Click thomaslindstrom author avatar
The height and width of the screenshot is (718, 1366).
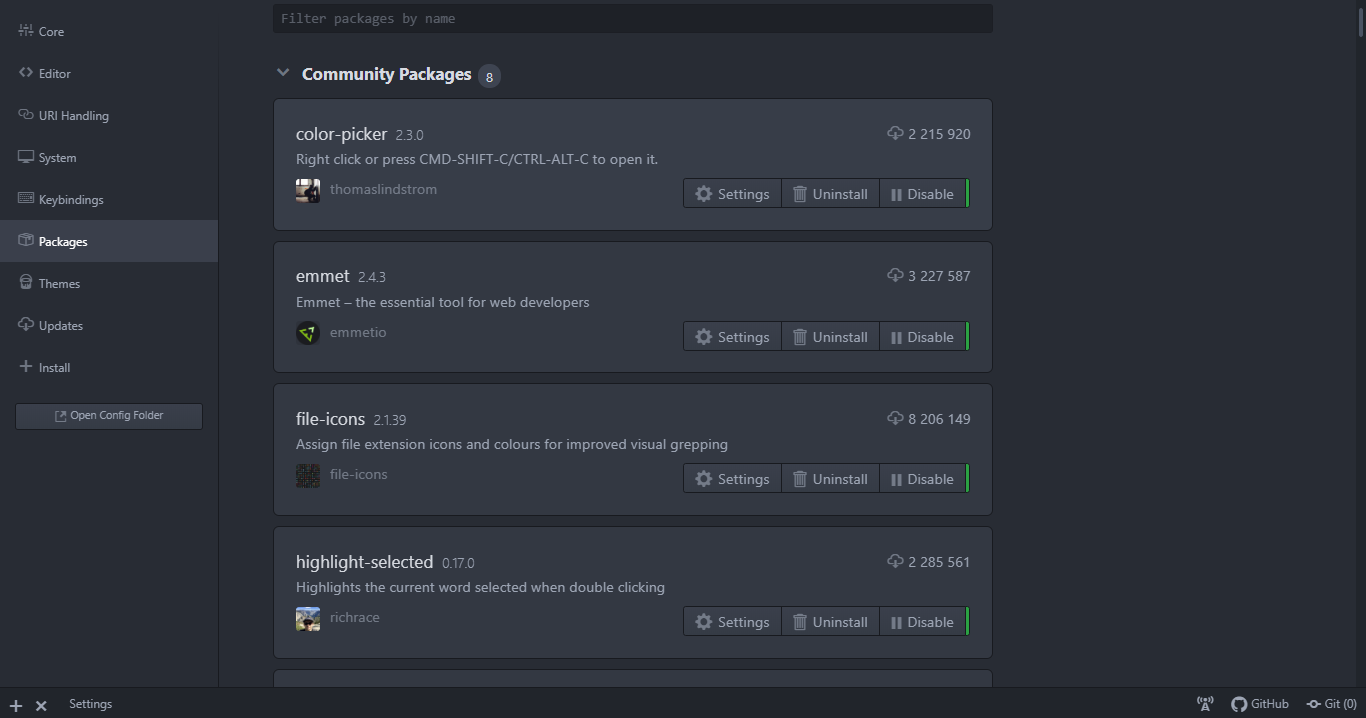click(x=308, y=191)
